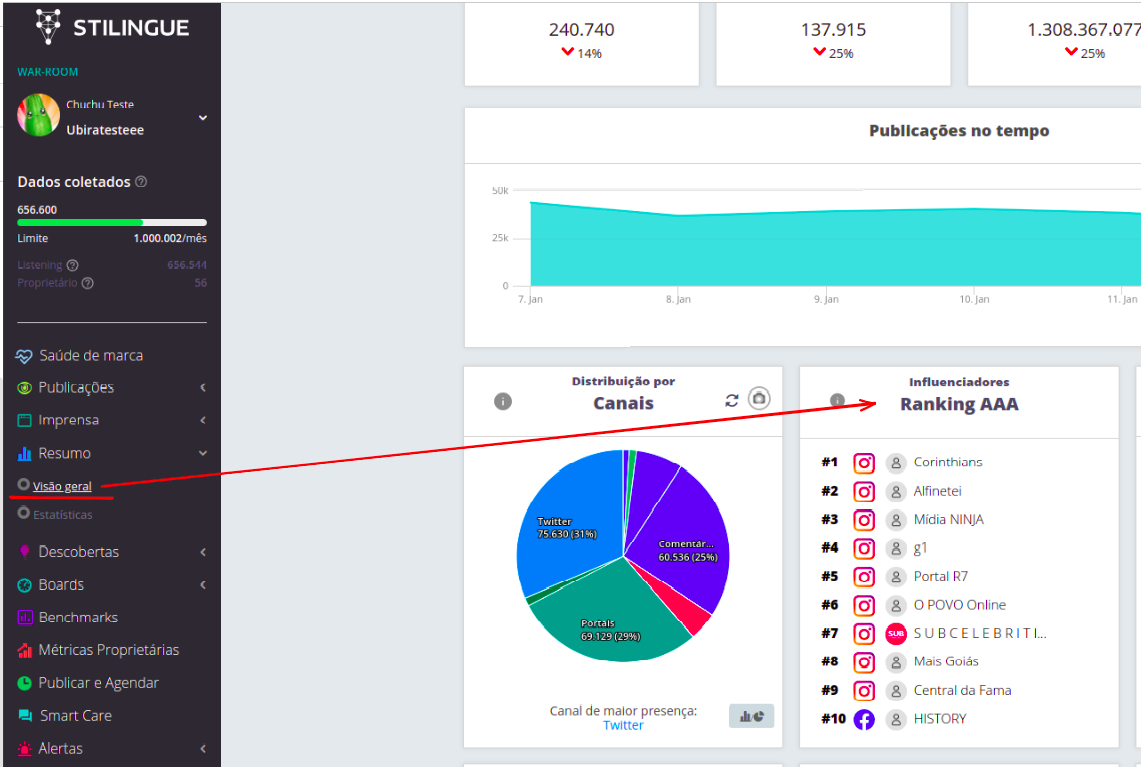Expand the Publicações menu chevron

[203, 388]
